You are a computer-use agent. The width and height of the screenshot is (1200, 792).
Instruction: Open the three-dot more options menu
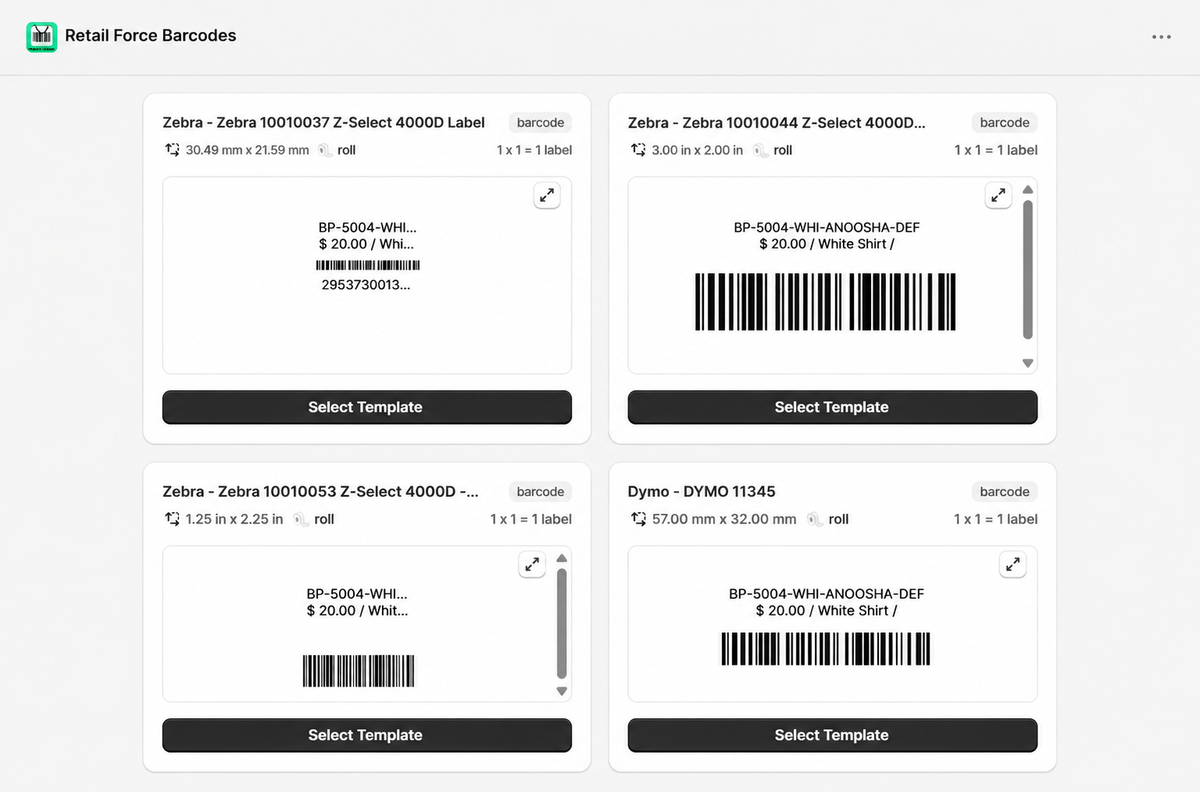click(x=1161, y=36)
